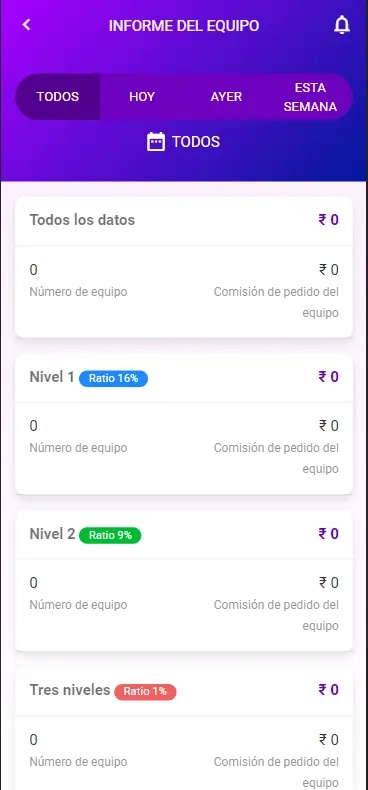The image size is (368, 790).
Task: Tap the Nivel 1 heading
Action: tap(52, 377)
